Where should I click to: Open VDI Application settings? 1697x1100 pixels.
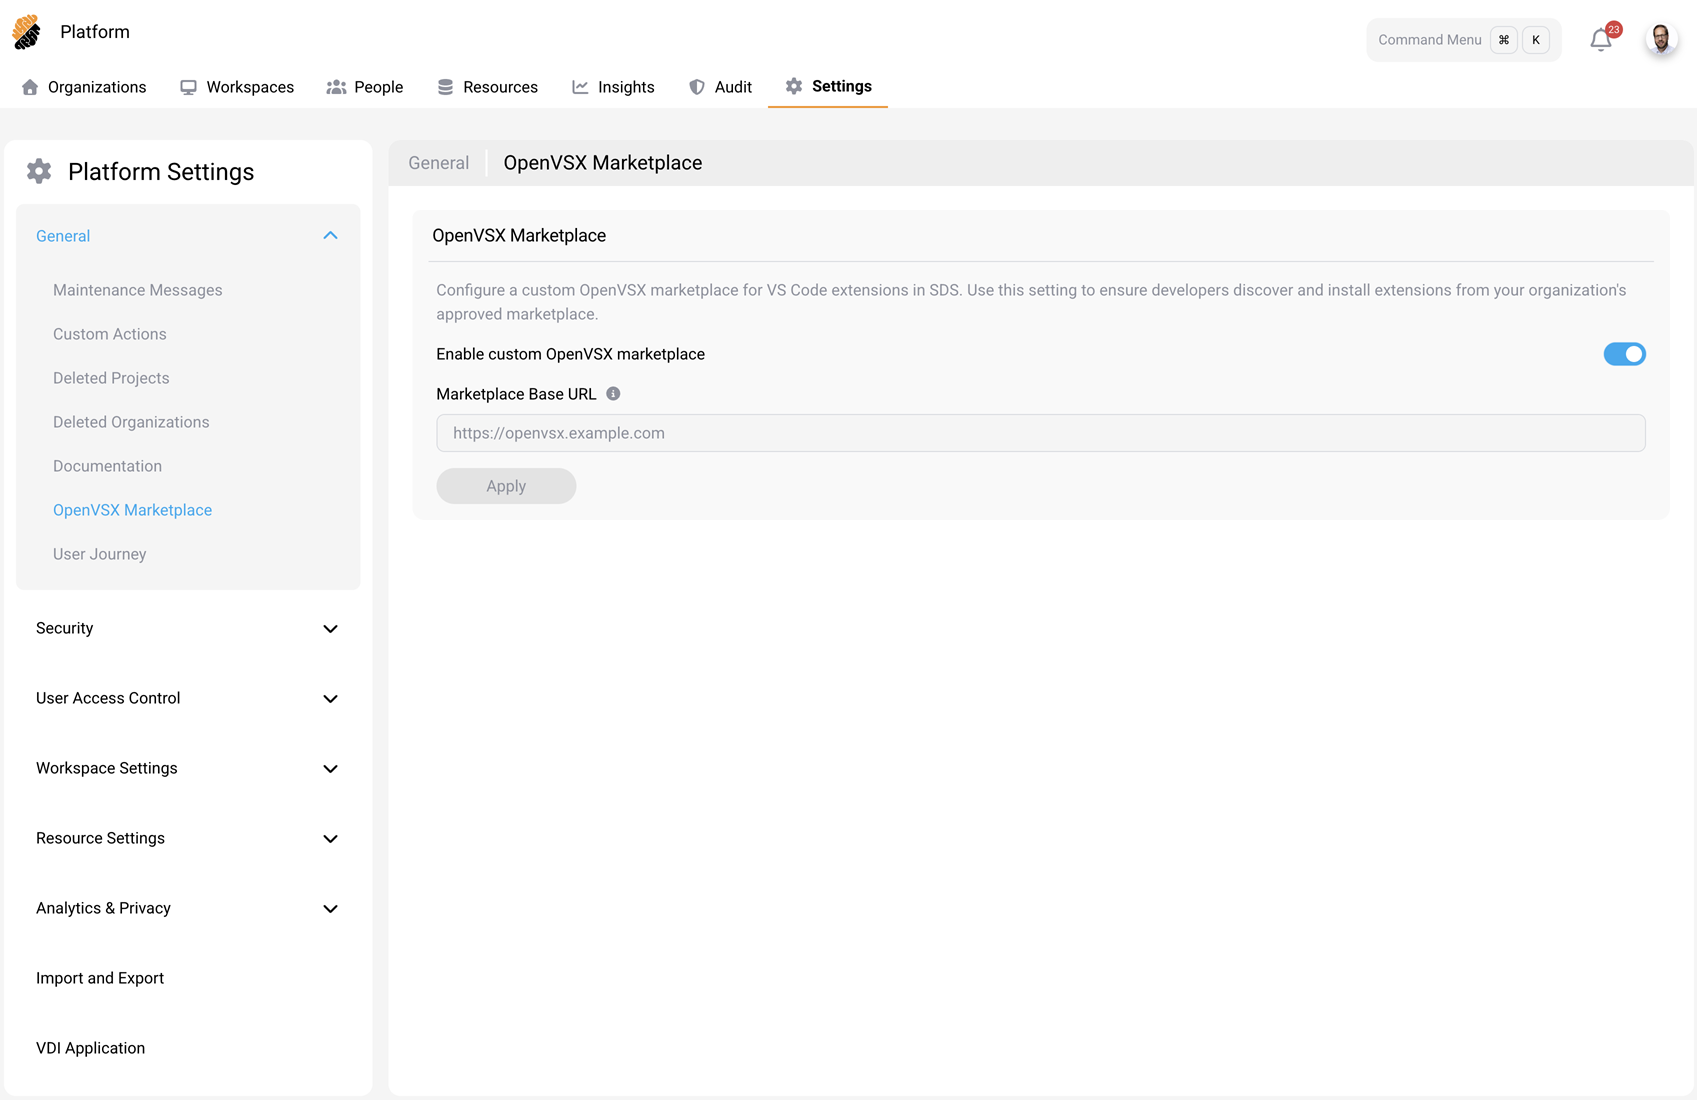(90, 1048)
